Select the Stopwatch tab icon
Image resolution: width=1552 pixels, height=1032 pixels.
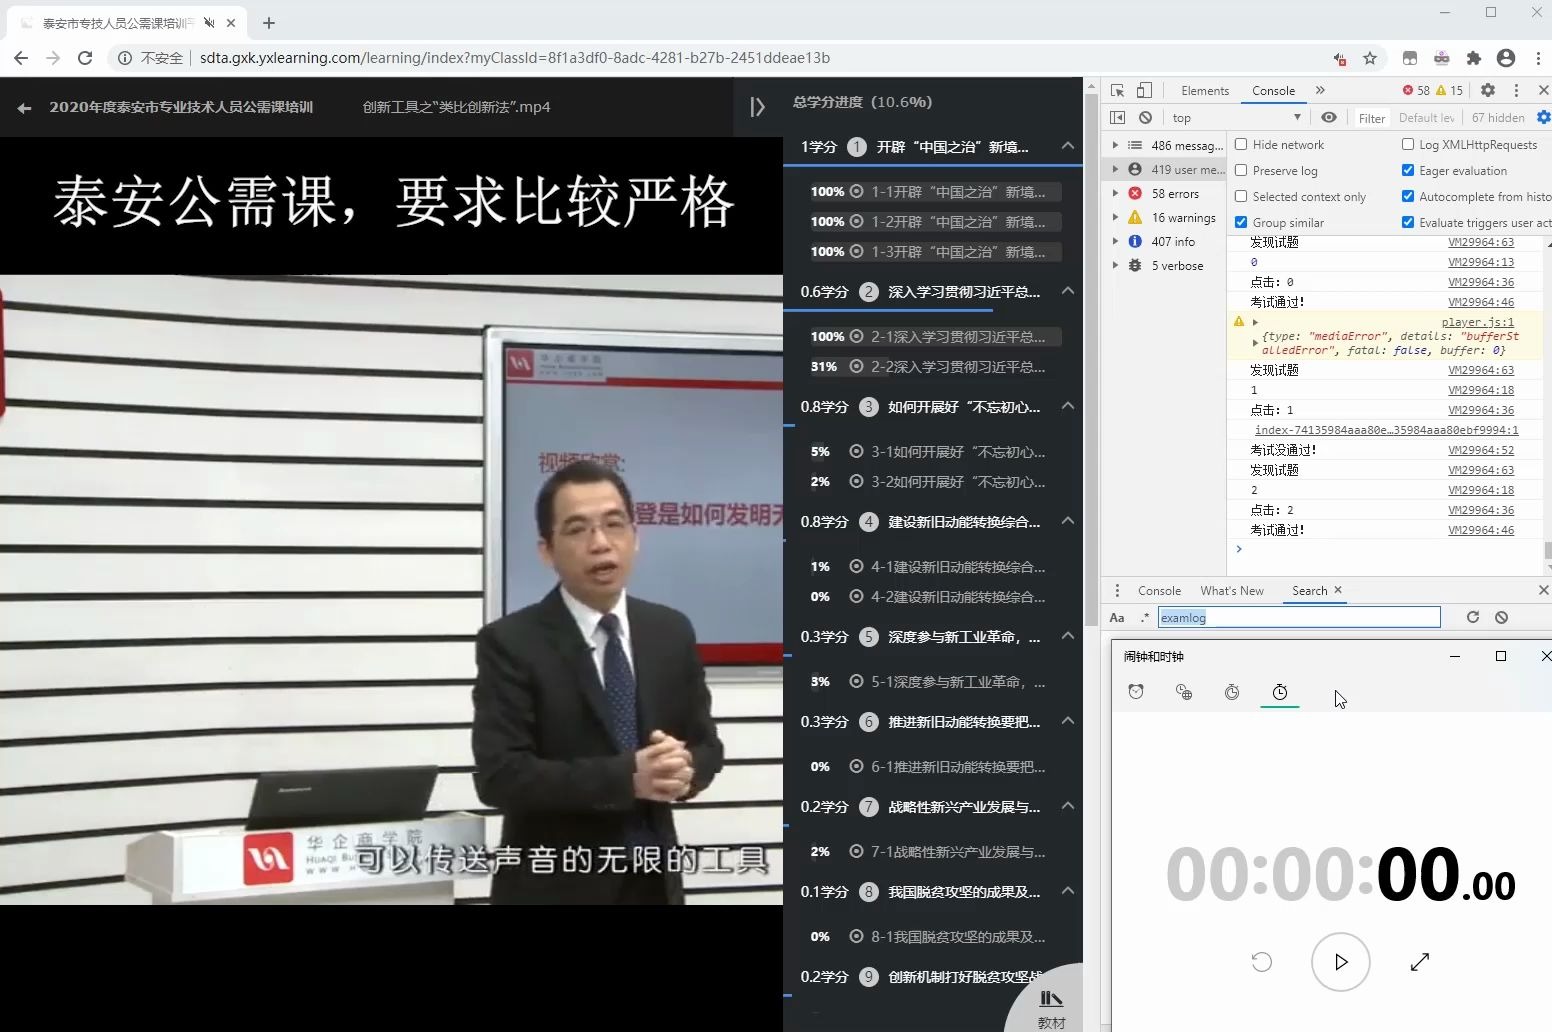tap(1280, 692)
